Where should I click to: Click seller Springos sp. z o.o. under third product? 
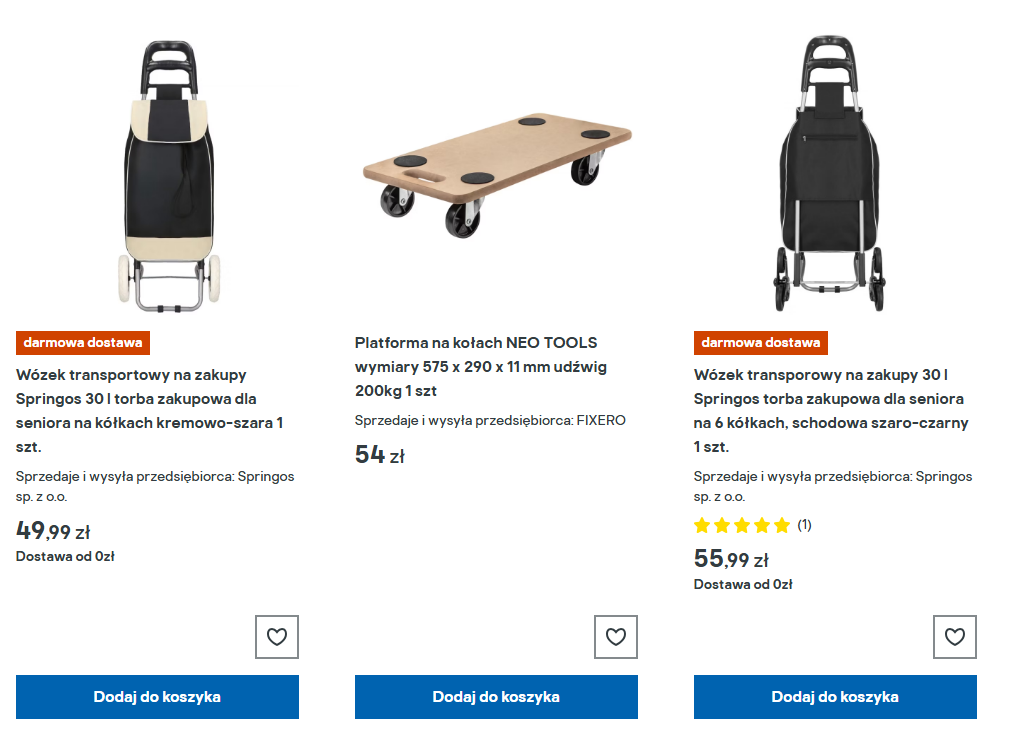coord(833,486)
